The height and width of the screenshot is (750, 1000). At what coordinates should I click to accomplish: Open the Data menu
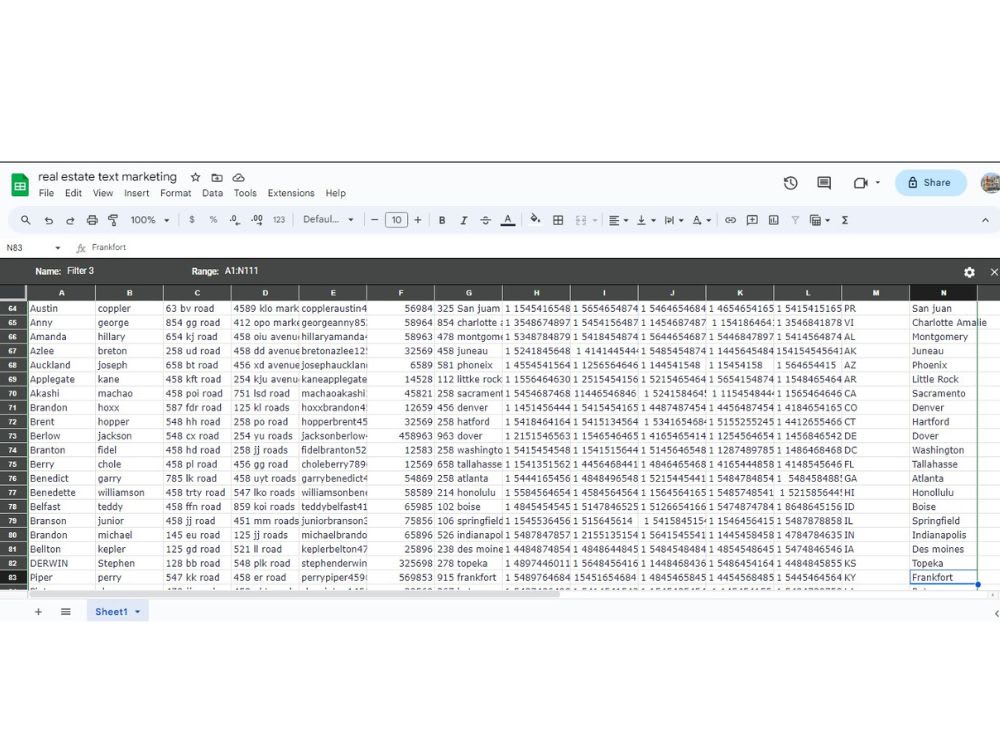(x=212, y=193)
